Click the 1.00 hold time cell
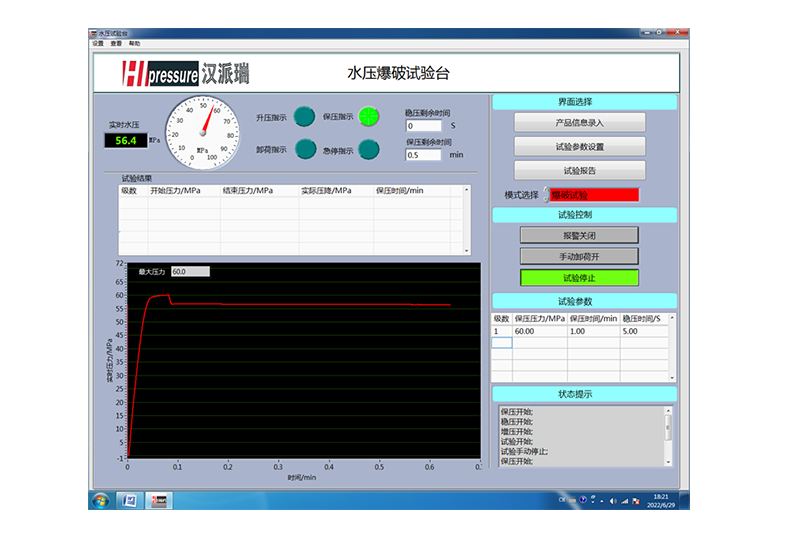This screenshot has height=538, width=790. click(x=594, y=331)
